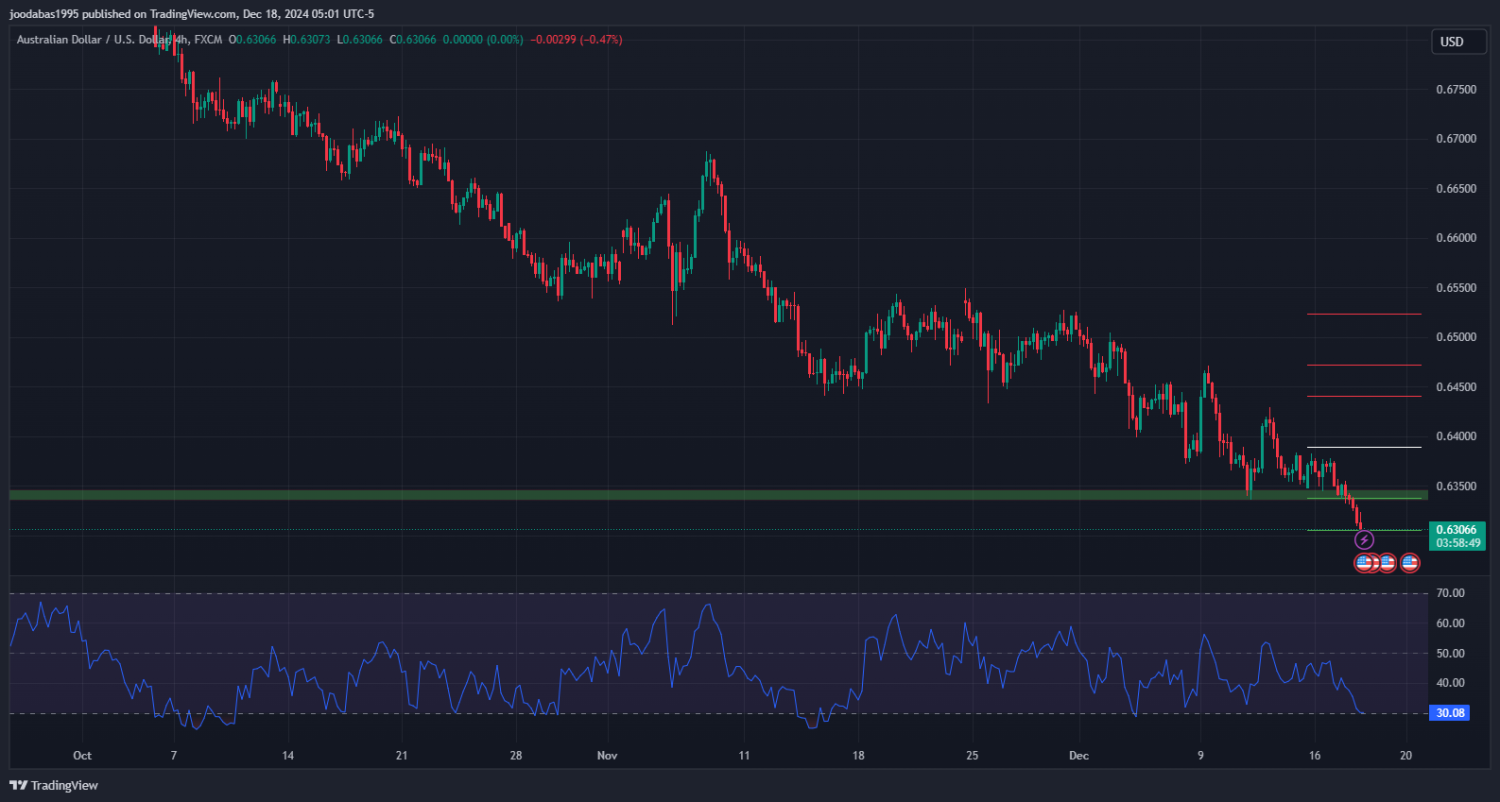The image size is (1500, 802).
Task: Click the 11 date label on the time axis
Action: coord(744,755)
